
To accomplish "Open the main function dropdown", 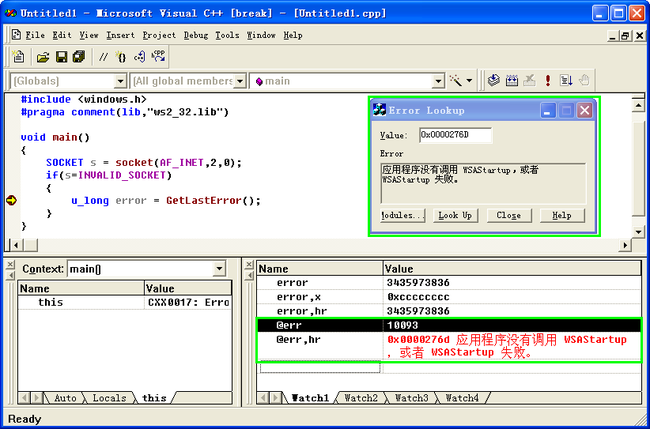I will click(438, 81).
